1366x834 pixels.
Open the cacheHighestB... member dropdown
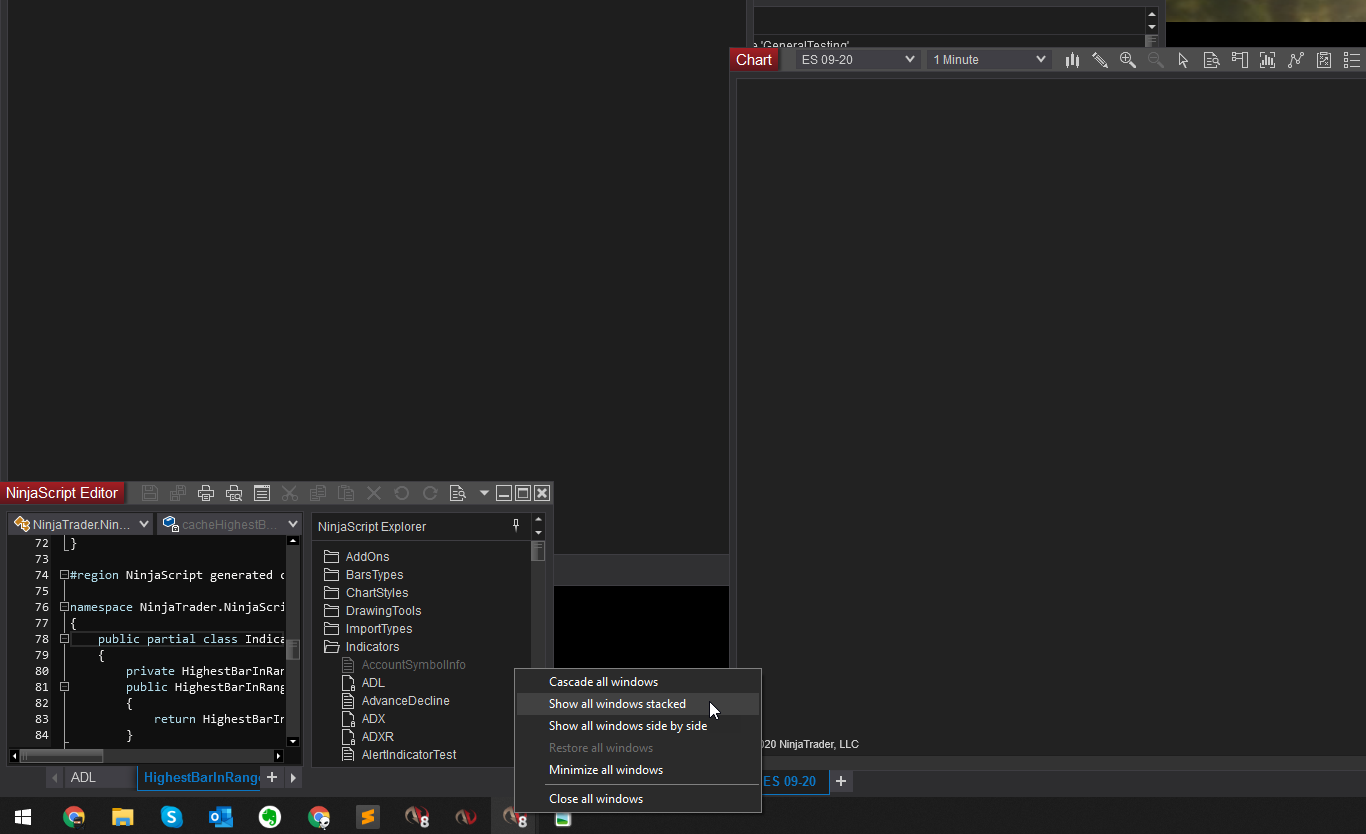coord(229,524)
